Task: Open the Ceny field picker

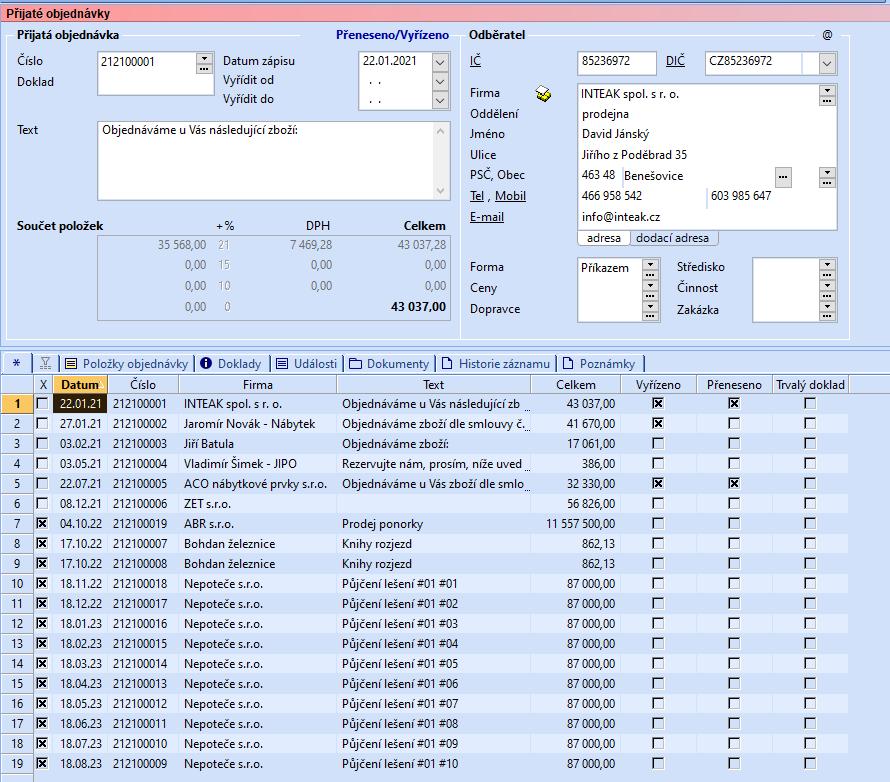Action: tap(650, 289)
